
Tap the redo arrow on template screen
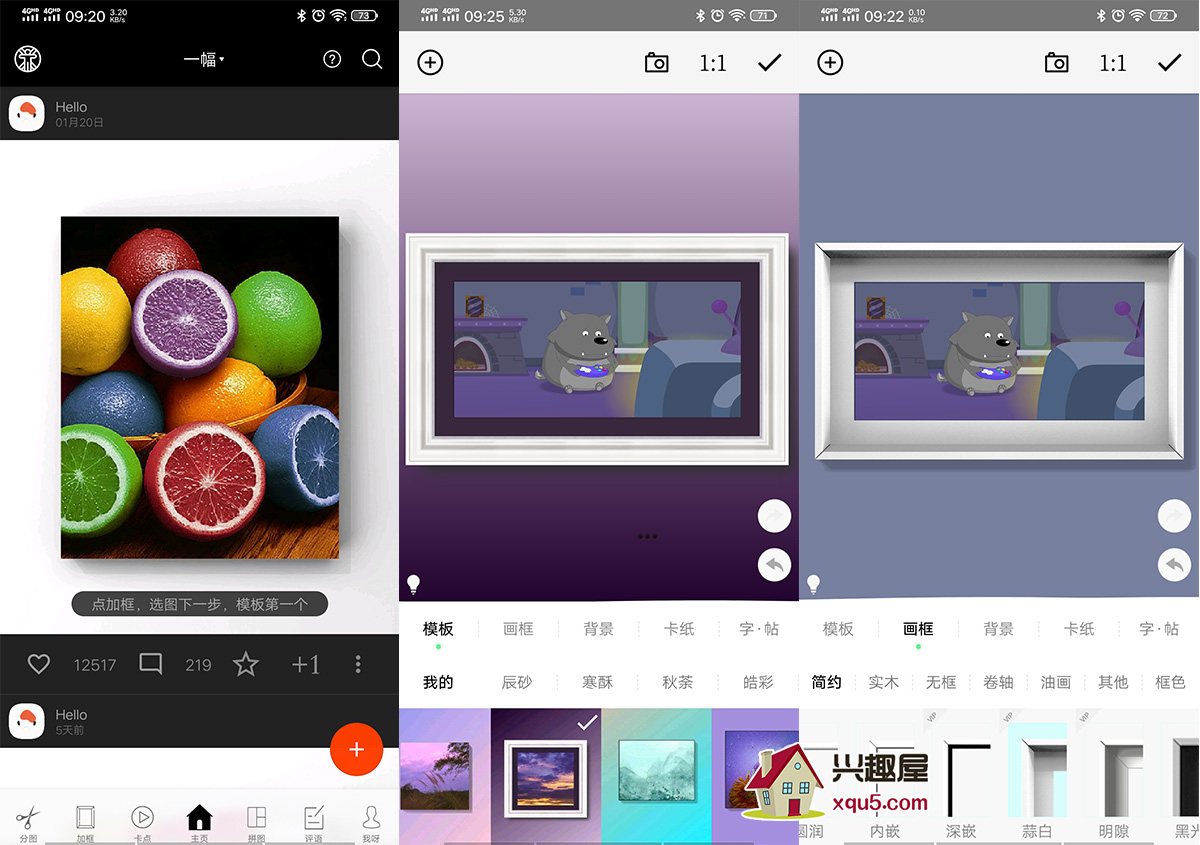click(x=775, y=516)
